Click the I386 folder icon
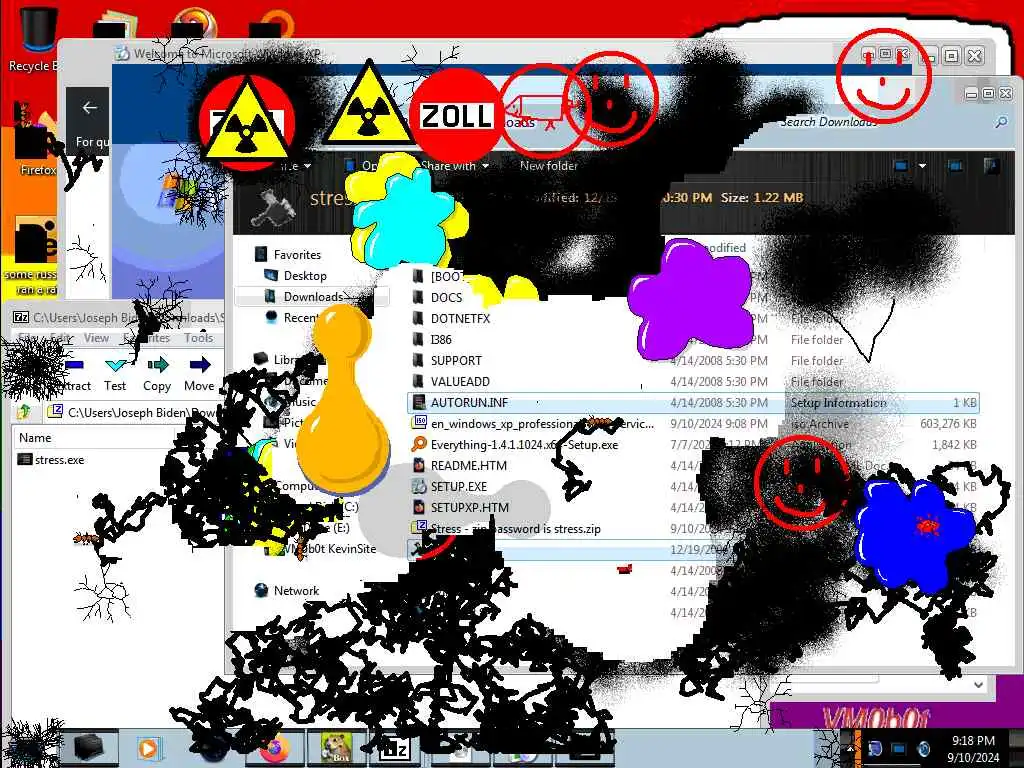This screenshot has height=768, width=1024. coord(419,340)
